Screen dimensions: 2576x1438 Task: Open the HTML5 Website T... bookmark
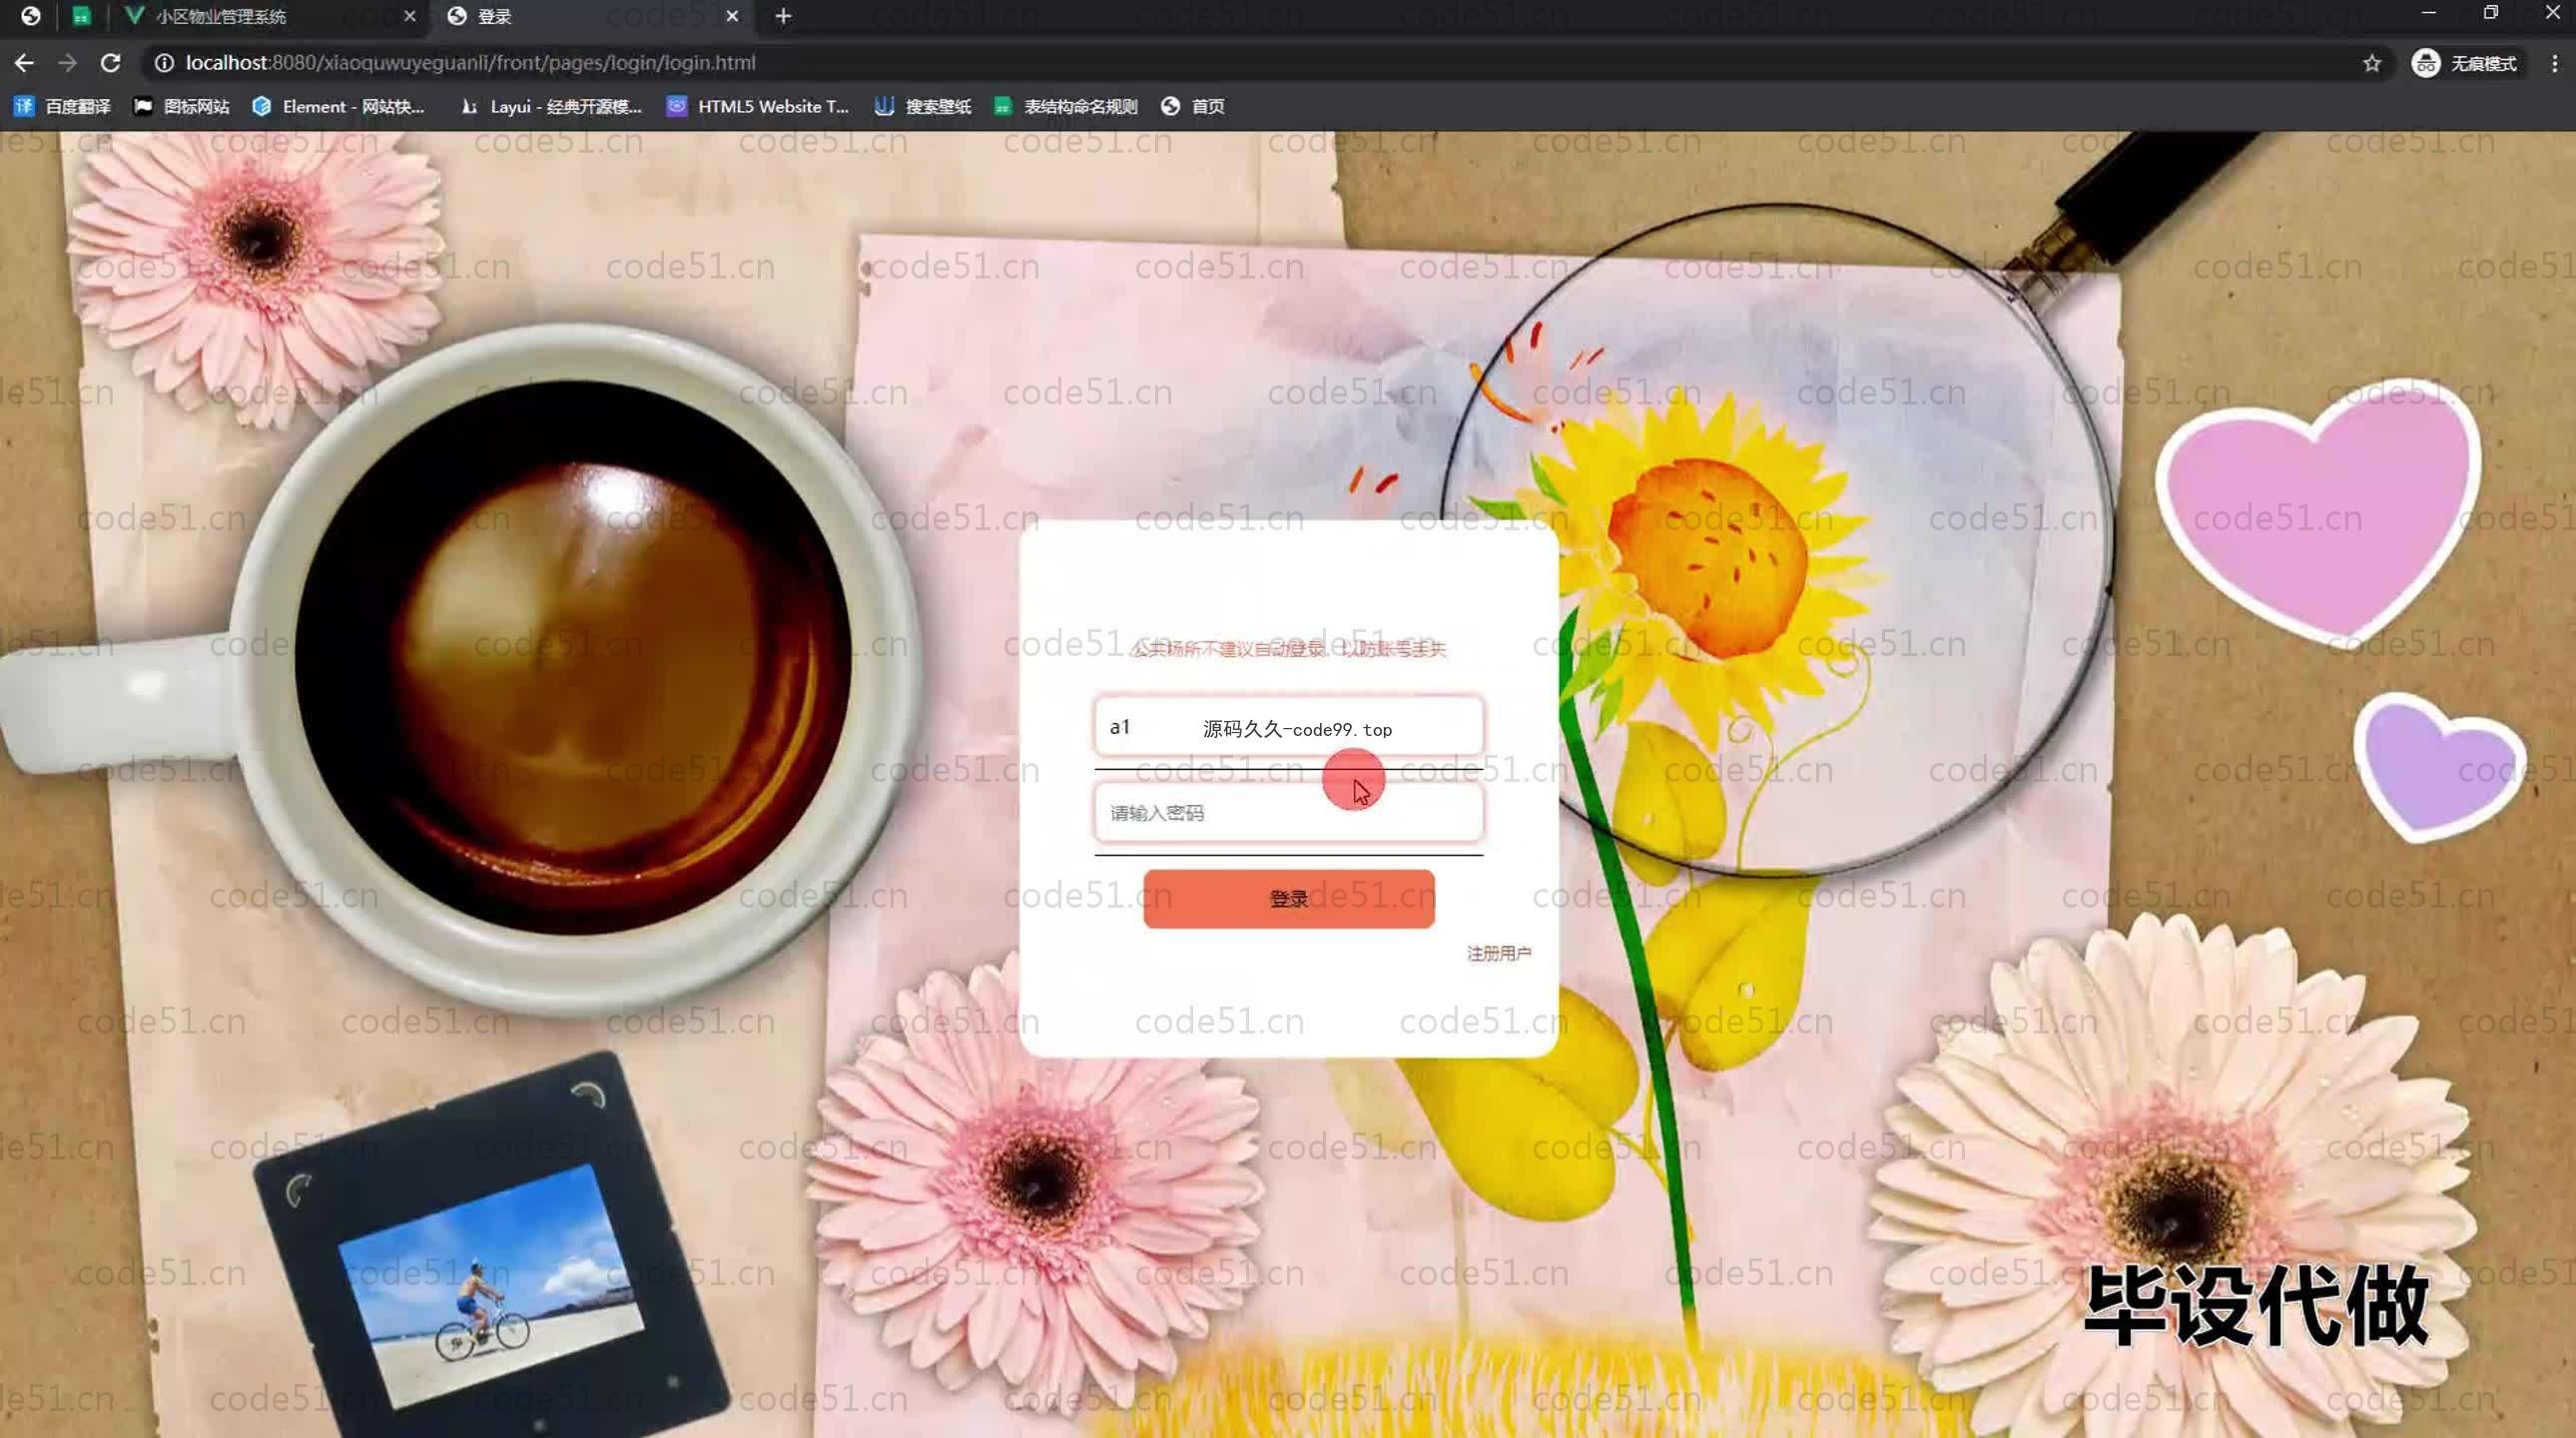pos(758,106)
